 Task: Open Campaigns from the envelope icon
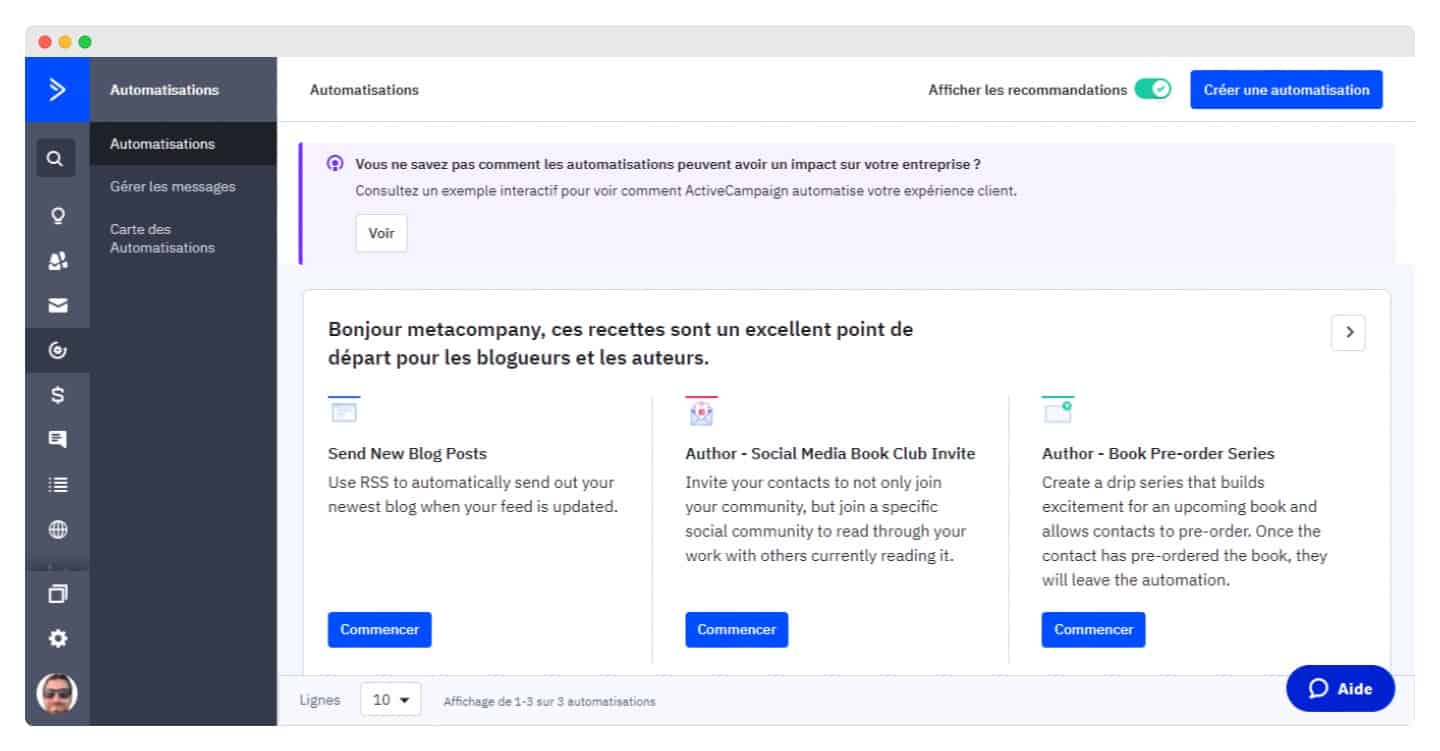tap(57, 305)
